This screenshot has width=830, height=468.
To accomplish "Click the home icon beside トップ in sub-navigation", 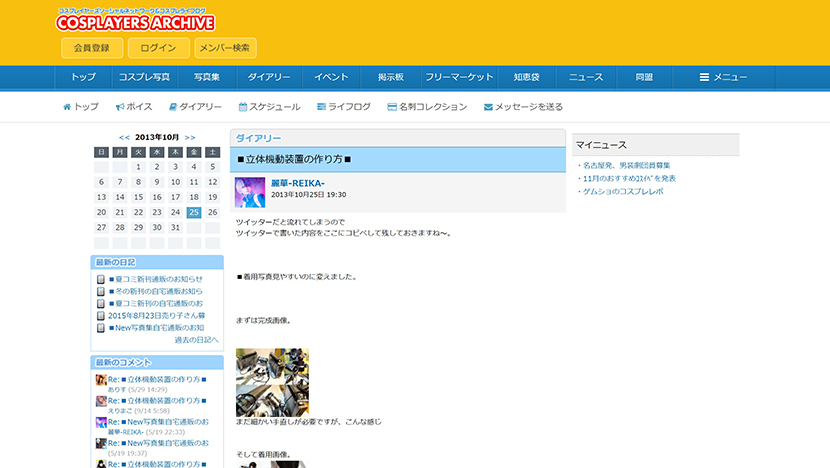I will [67, 107].
